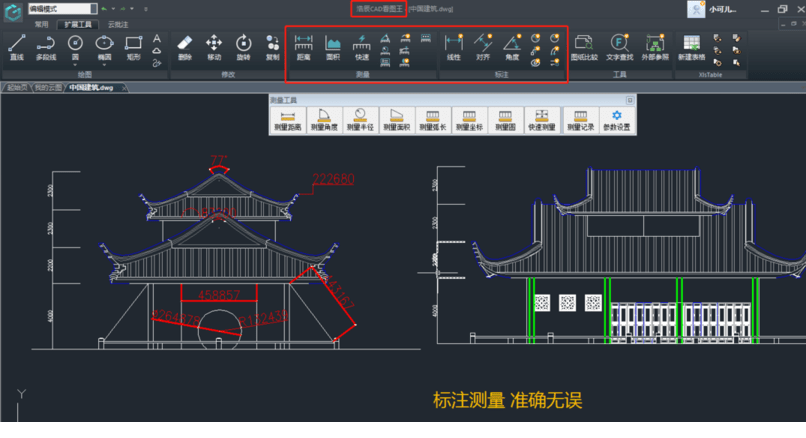This screenshot has height=438, width=806.
Task: Click the 新建表格 new table icon
Action: 691,46
